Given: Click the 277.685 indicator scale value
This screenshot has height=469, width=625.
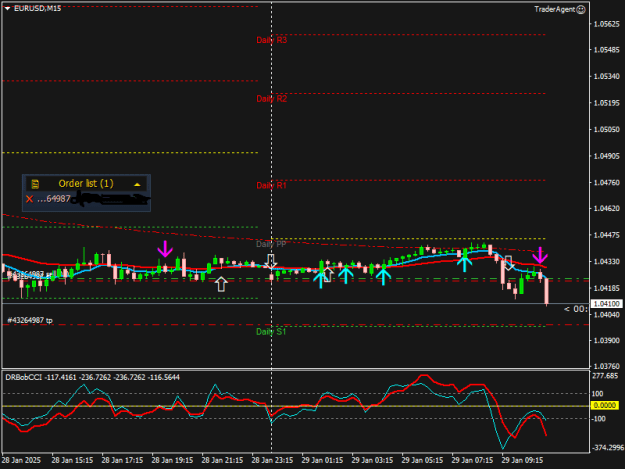Looking at the screenshot, I should click(x=605, y=376).
